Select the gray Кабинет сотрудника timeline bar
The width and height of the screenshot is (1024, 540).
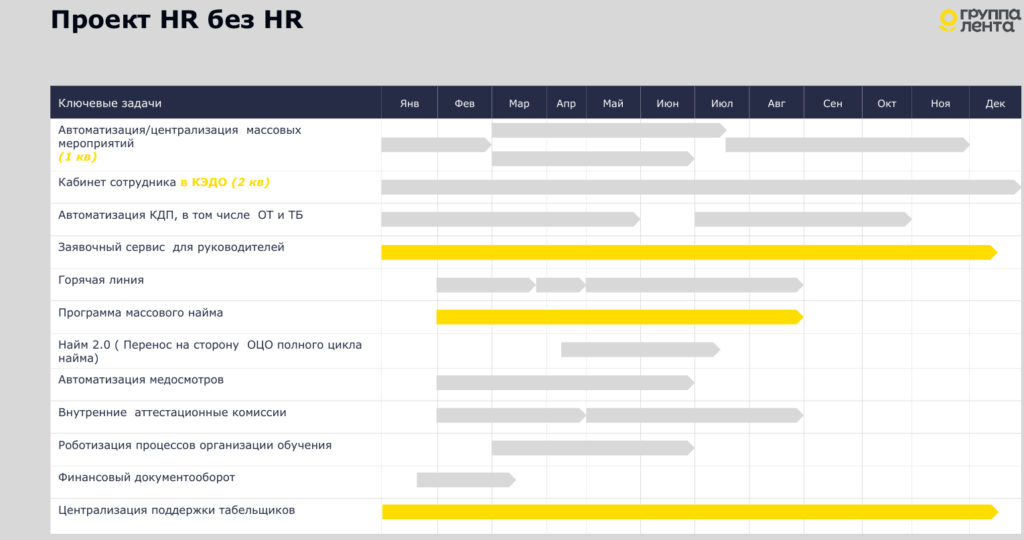(x=700, y=187)
